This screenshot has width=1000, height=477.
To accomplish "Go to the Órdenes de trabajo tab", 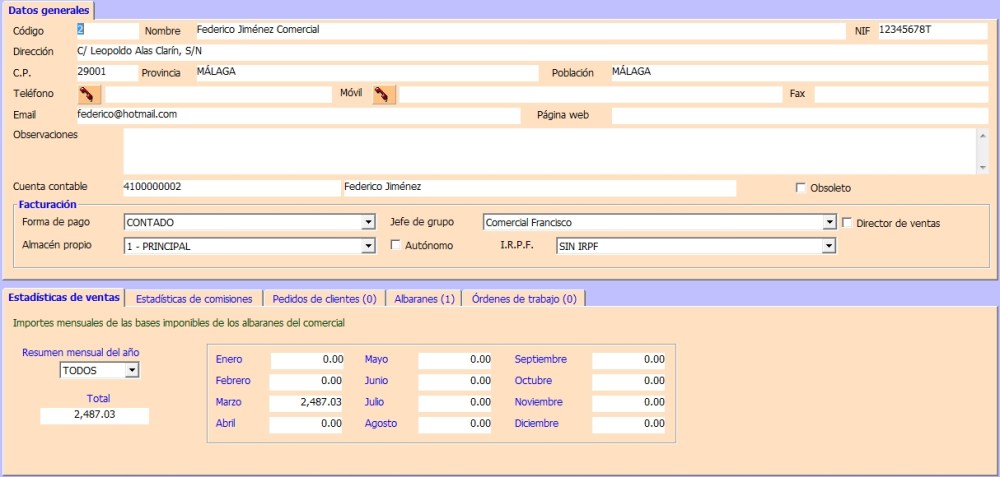I will [524, 298].
